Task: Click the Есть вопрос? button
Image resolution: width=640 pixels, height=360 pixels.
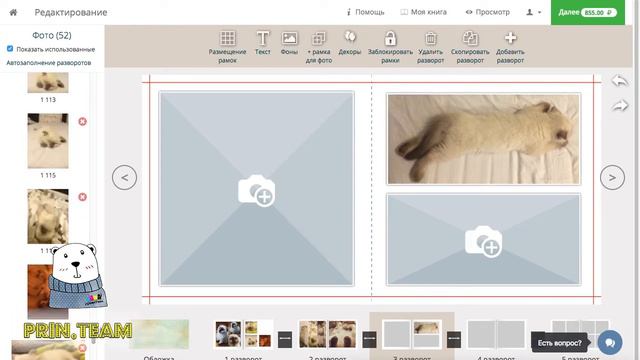Action: click(559, 343)
